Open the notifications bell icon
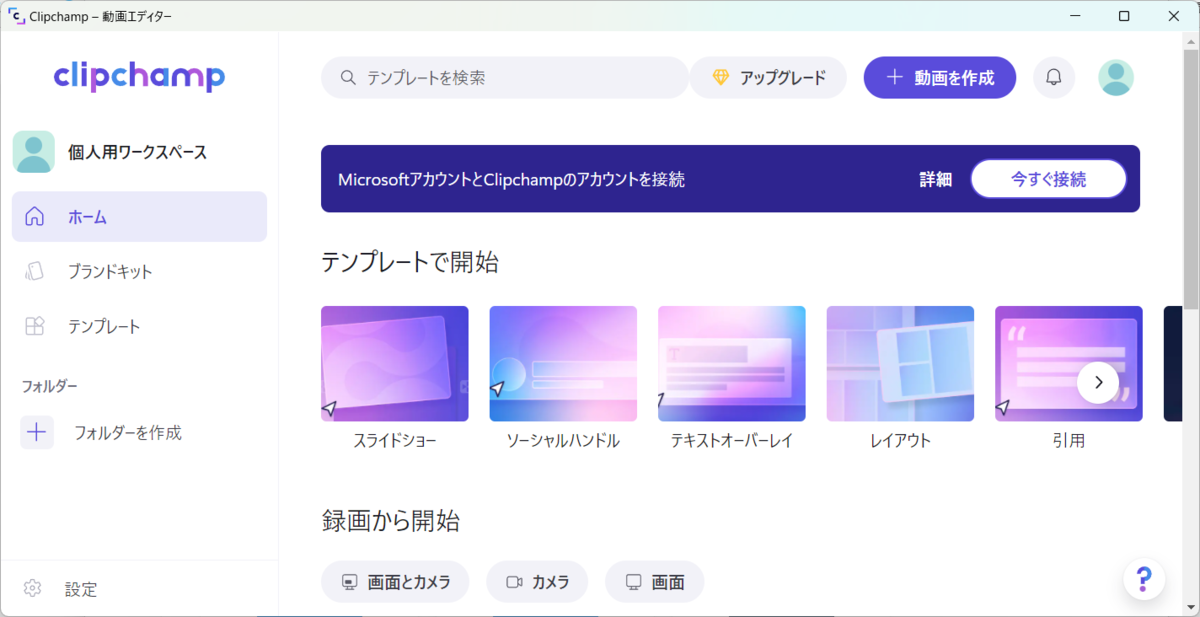This screenshot has width=1200, height=617. (1054, 77)
